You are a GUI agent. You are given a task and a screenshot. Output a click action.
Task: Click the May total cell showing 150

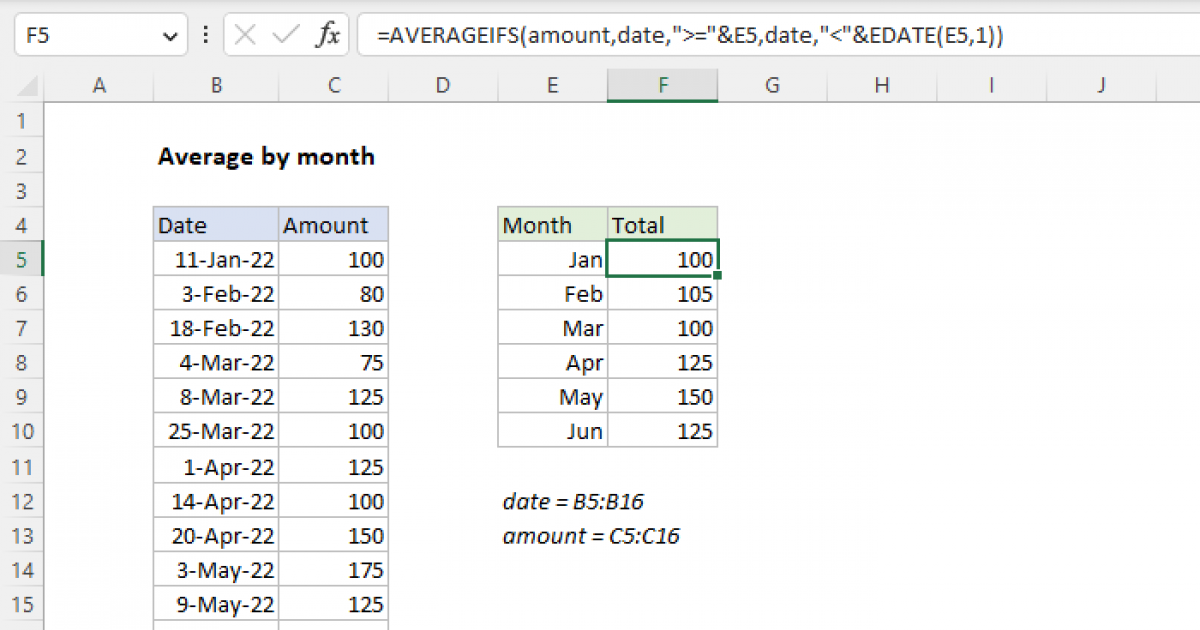tap(662, 397)
